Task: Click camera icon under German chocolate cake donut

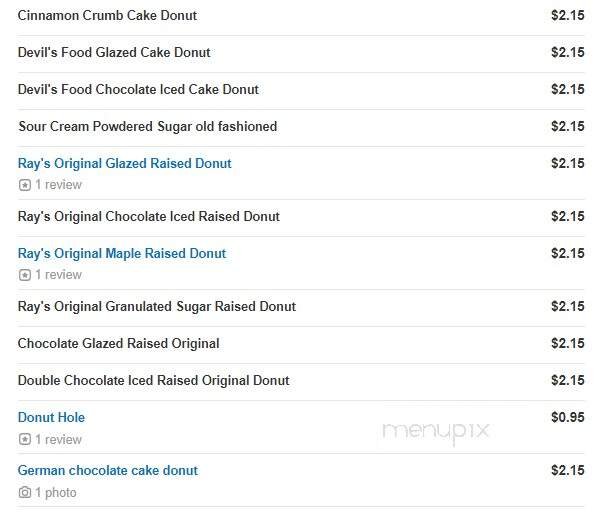Action: coord(24,493)
